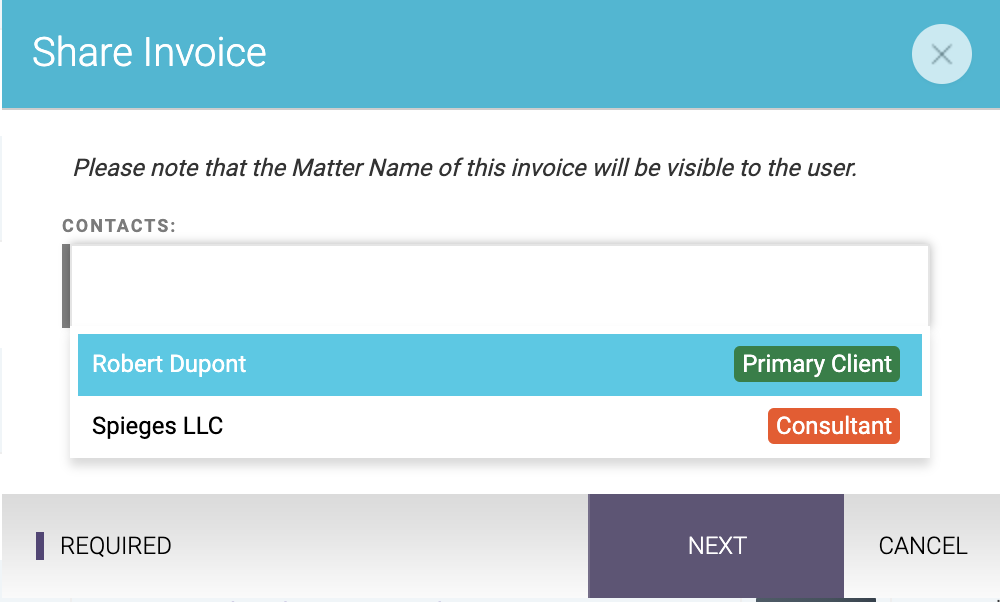Screen dimensions: 1000x602
Task: Dismiss the dialog with CANCEL
Action: point(922,546)
